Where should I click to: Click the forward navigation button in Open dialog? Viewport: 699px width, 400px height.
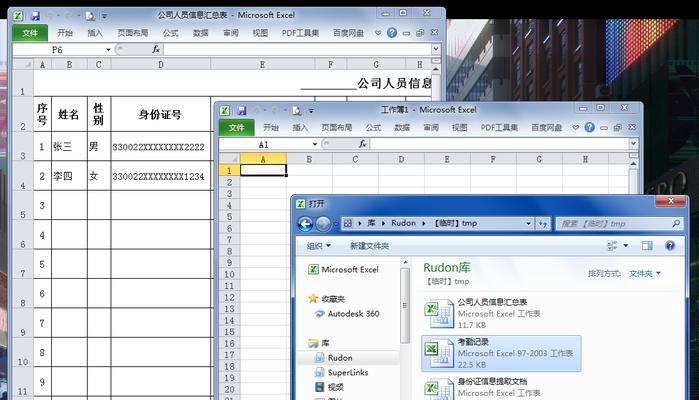(x=323, y=224)
